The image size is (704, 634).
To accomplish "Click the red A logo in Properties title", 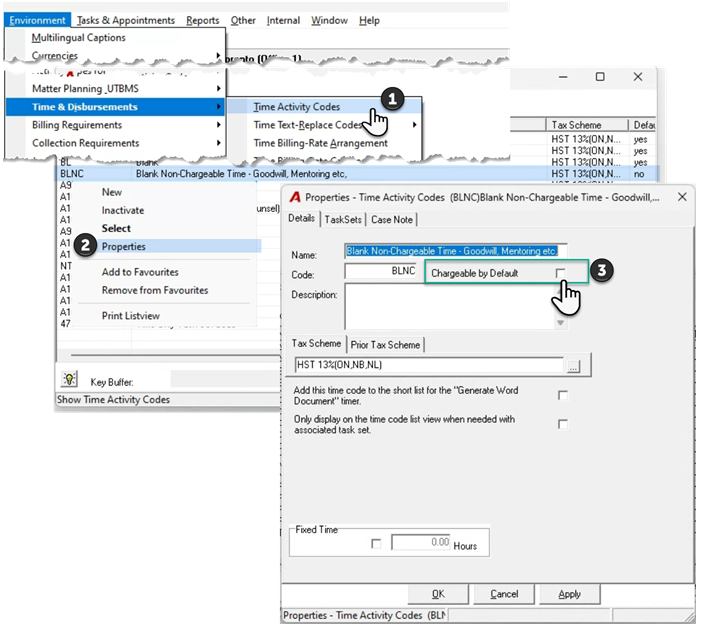I will (295, 197).
